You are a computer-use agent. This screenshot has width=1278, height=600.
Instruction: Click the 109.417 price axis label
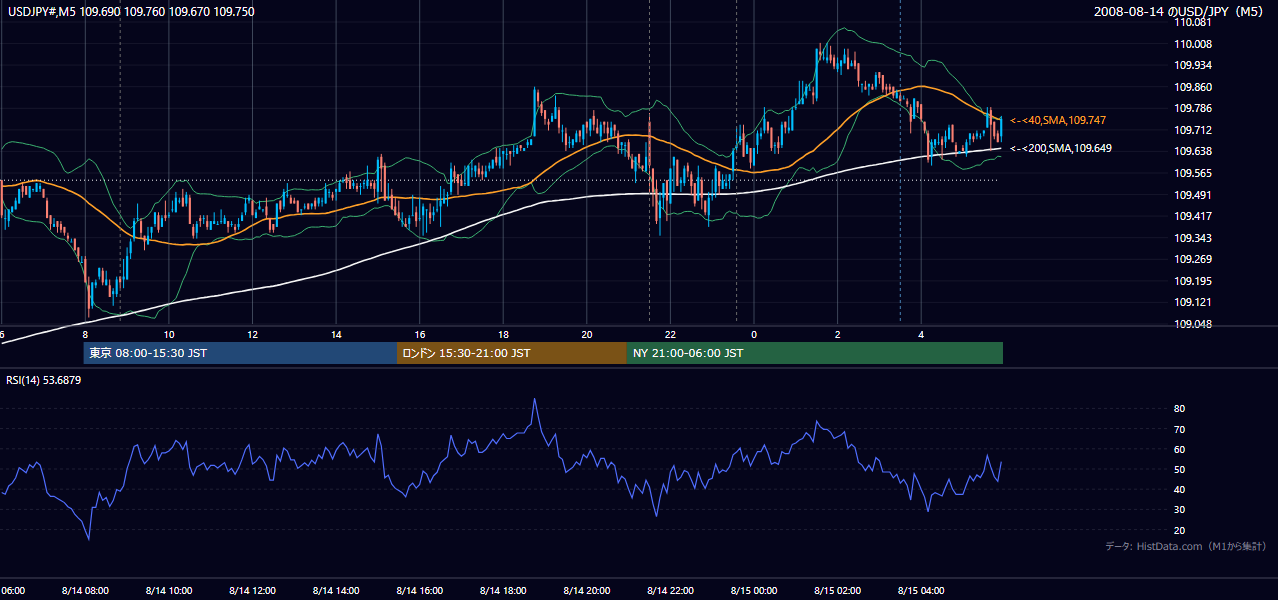point(1193,216)
